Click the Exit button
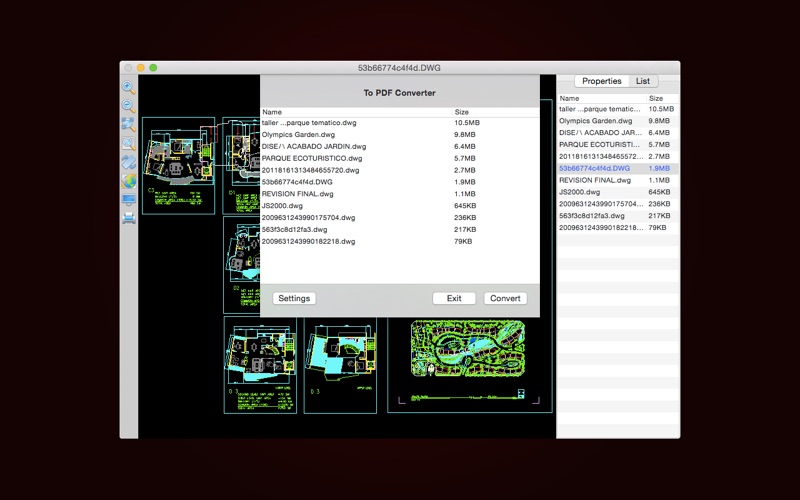This screenshot has width=800, height=500. 454,298
